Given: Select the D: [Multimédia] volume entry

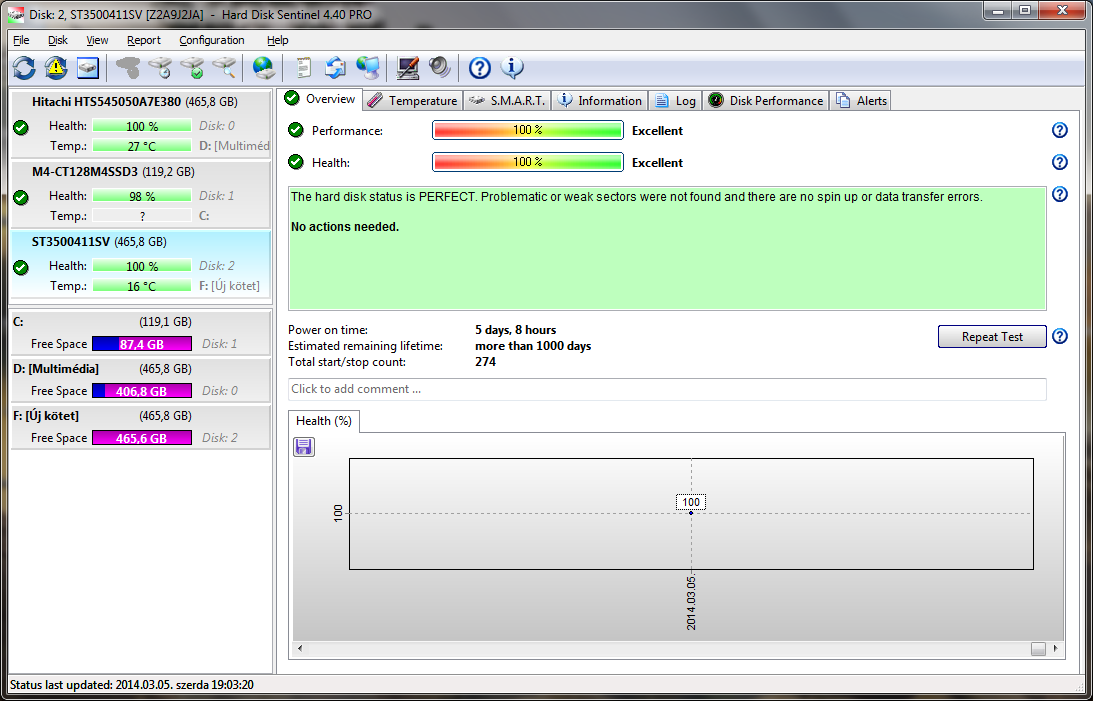Looking at the screenshot, I should 141,379.
